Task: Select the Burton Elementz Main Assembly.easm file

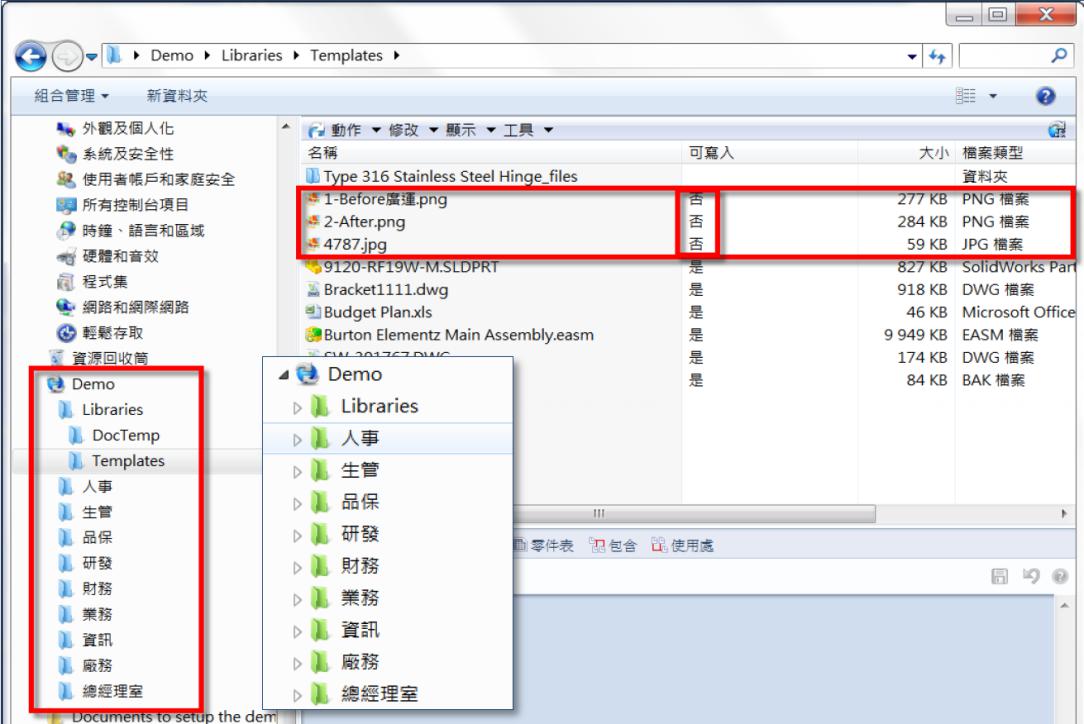Action: (459, 335)
